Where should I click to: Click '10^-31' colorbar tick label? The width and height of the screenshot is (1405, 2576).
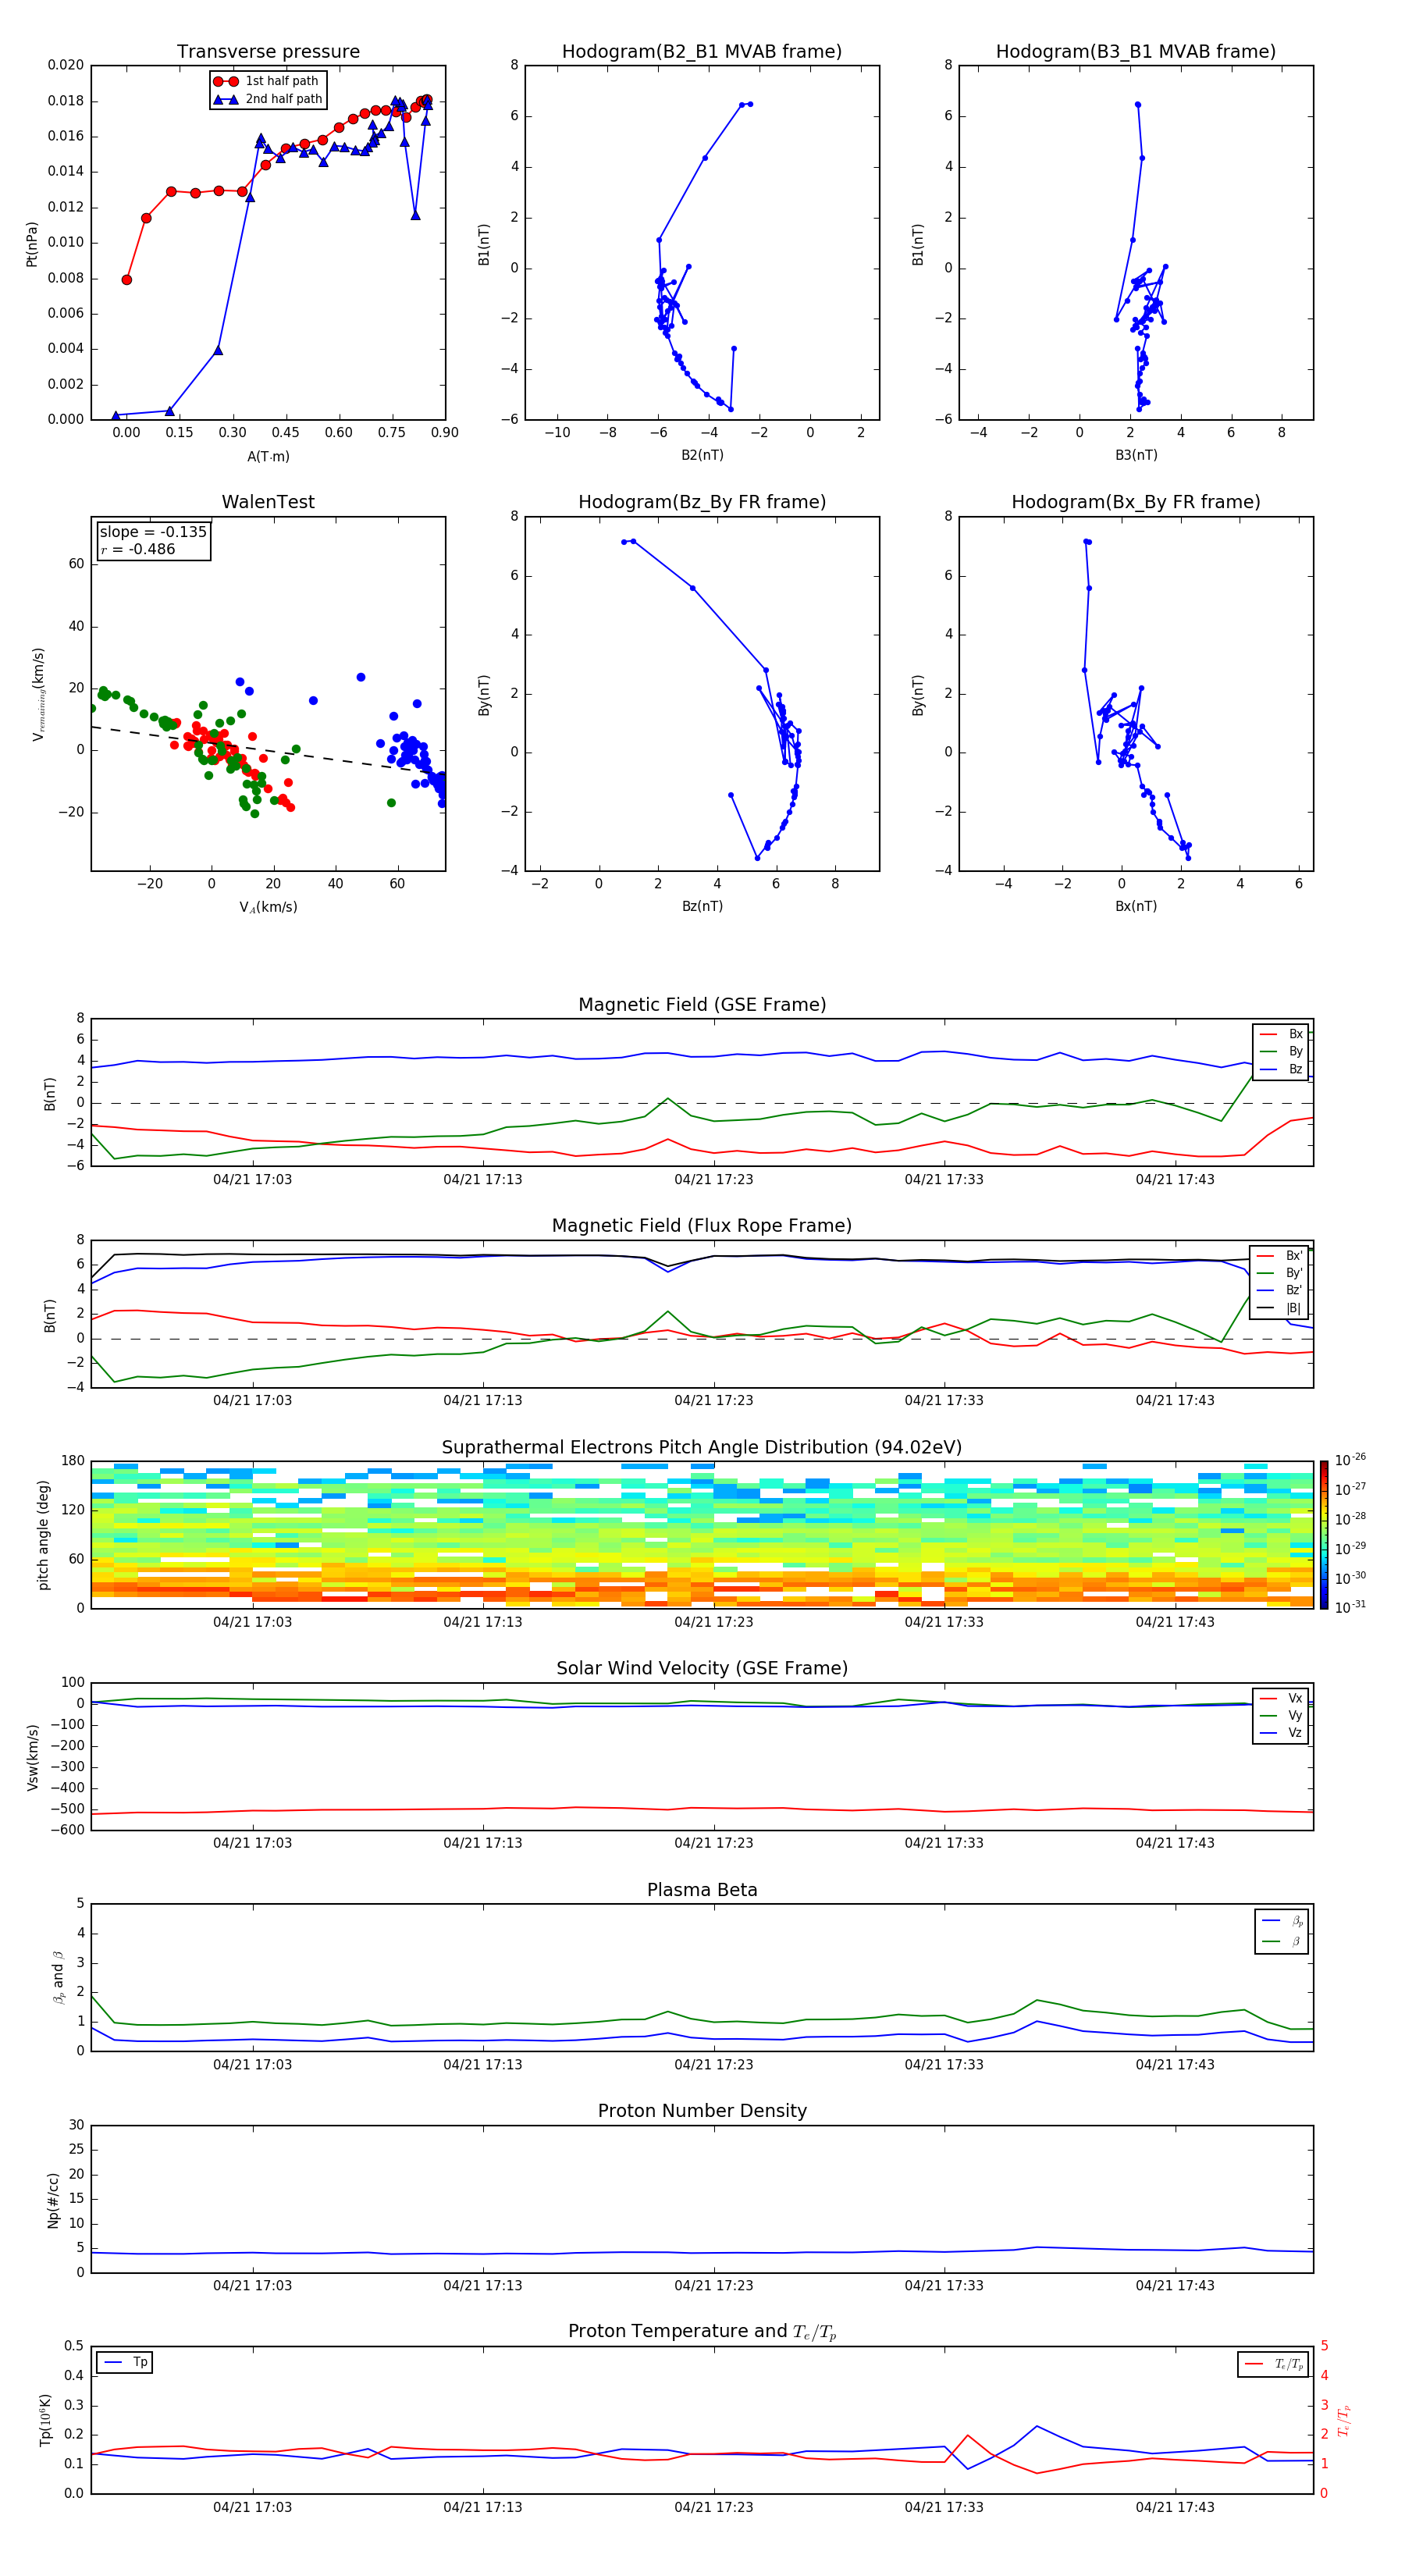pos(1350,1607)
